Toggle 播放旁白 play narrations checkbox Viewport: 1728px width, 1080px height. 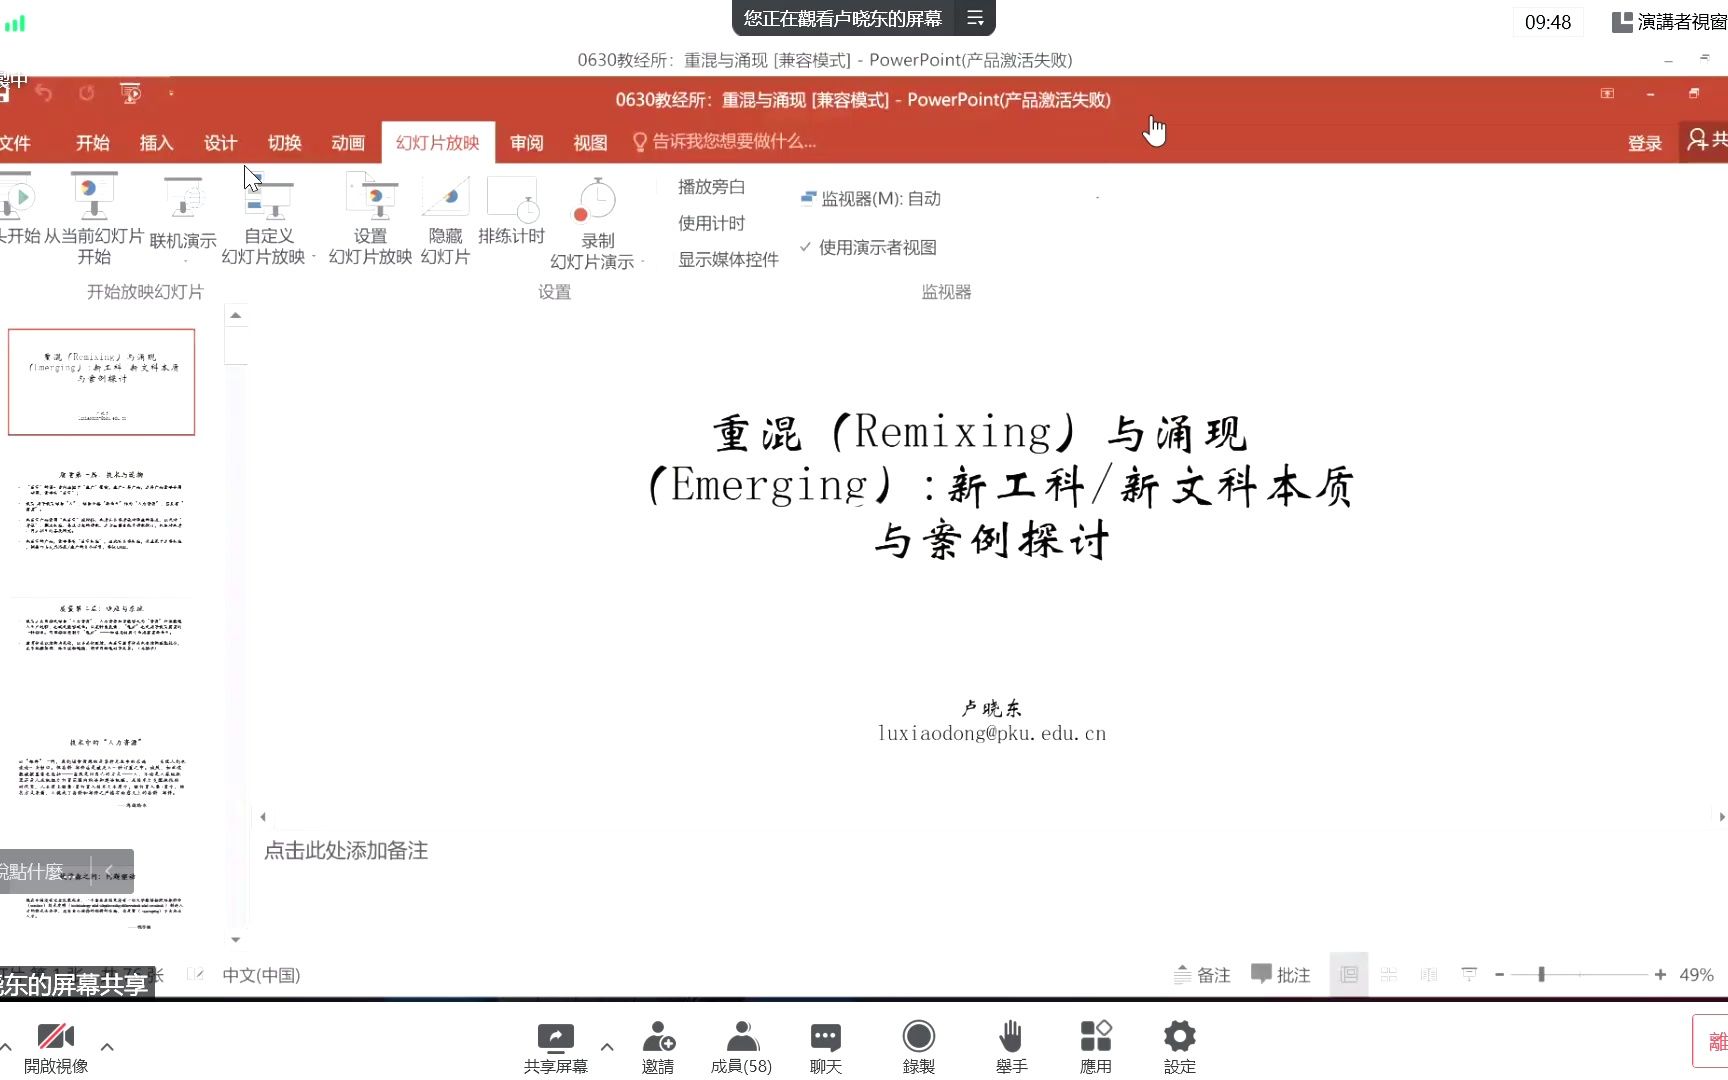point(711,187)
